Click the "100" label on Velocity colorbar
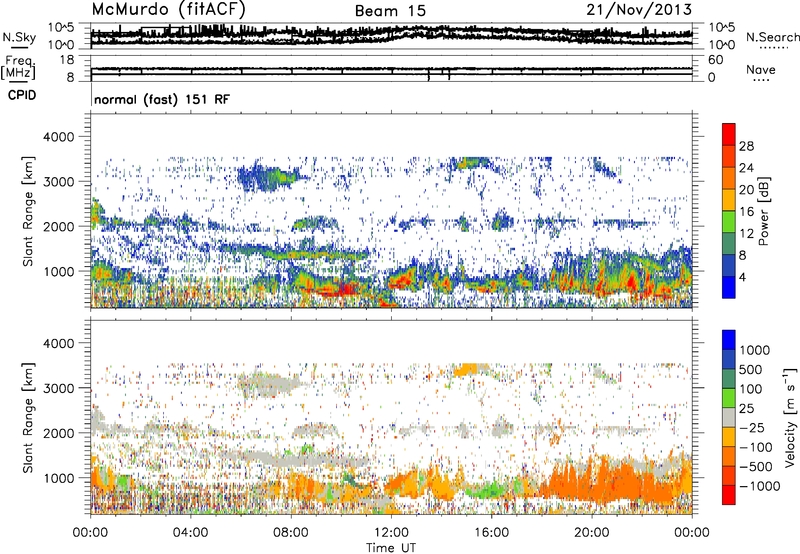 point(750,389)
